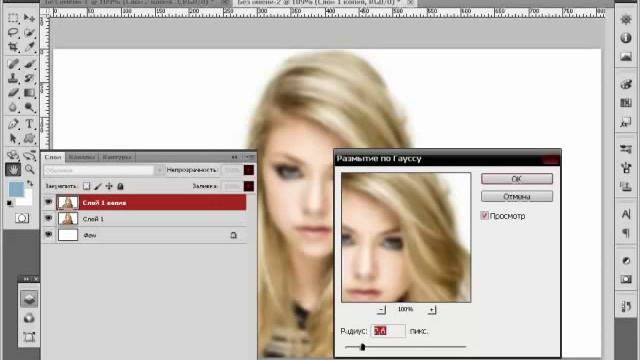Open the Swatches panel icon
Viewport: 640px width, 360px height.
coord(626,103)
